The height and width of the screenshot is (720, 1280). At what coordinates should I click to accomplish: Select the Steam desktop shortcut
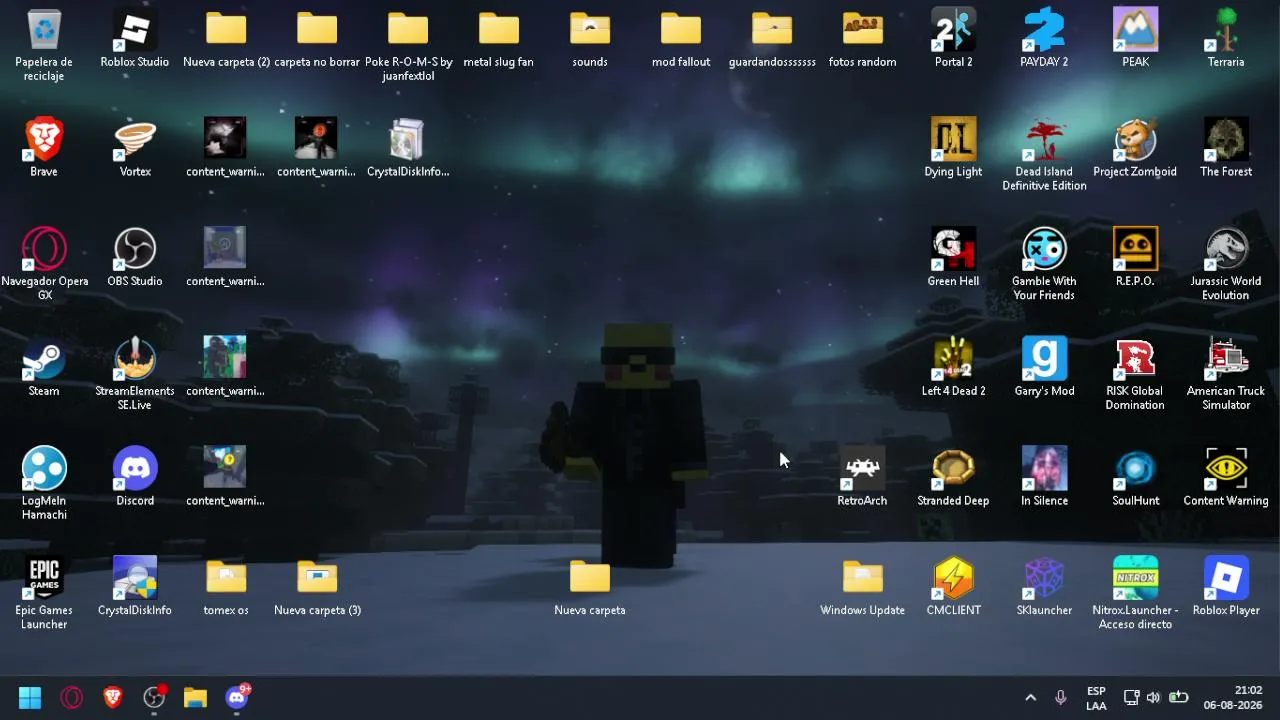[x=44, y=368]
